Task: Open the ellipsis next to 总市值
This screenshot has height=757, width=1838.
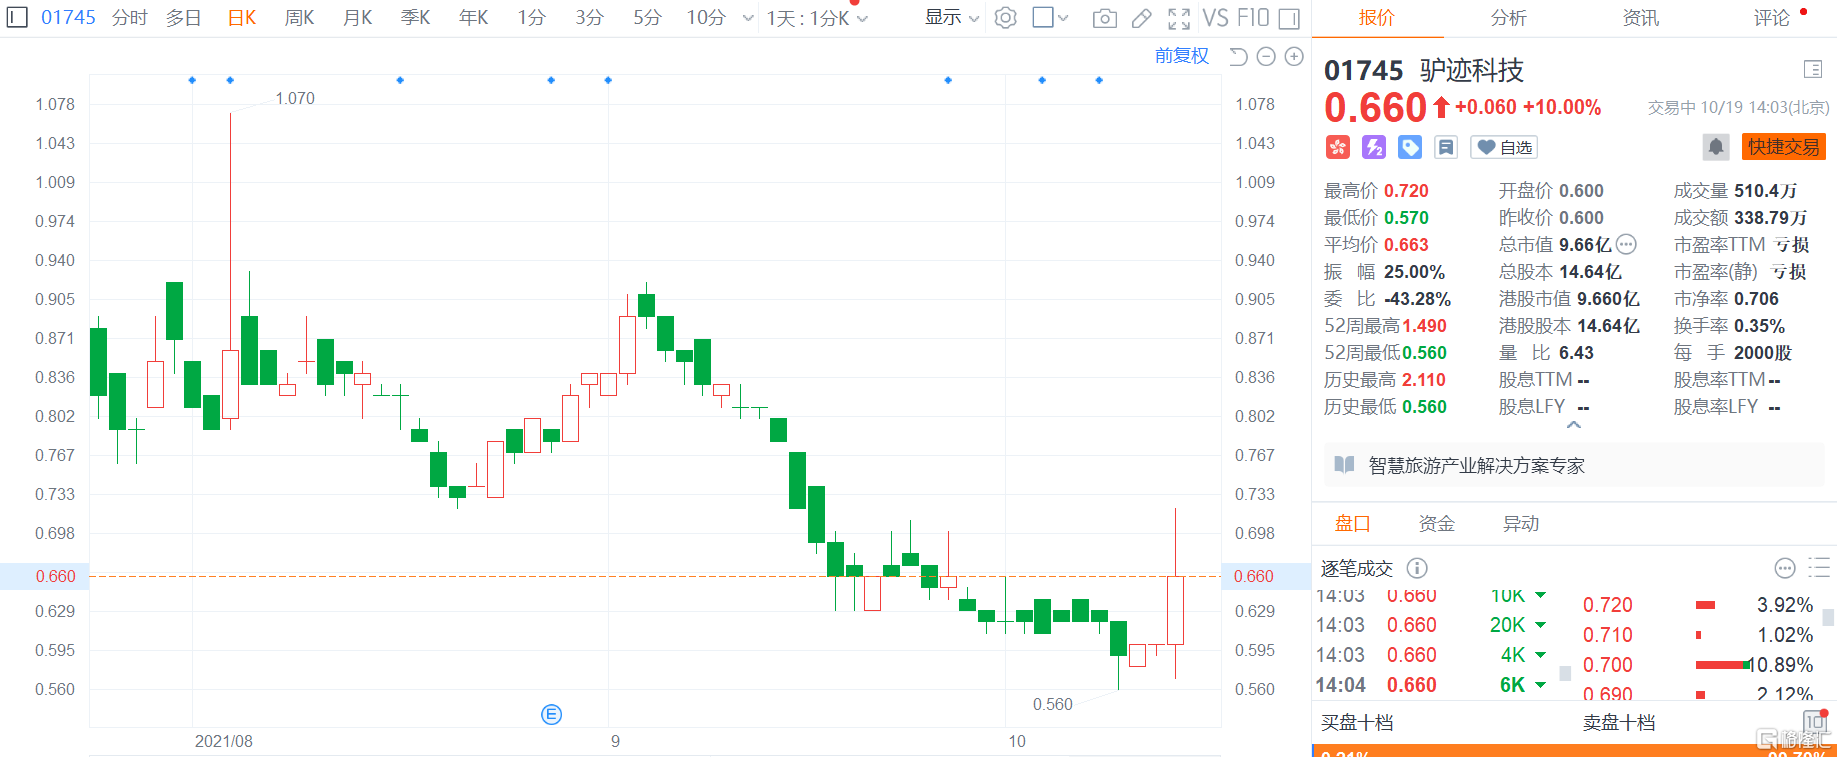Action: click(1626, 244)
